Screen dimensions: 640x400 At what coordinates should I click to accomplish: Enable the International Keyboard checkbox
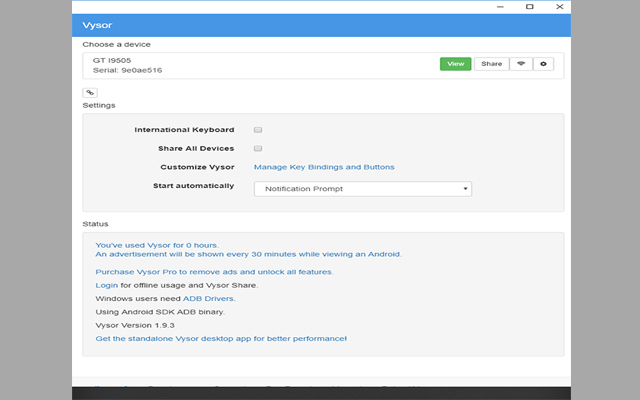[258, 130]
